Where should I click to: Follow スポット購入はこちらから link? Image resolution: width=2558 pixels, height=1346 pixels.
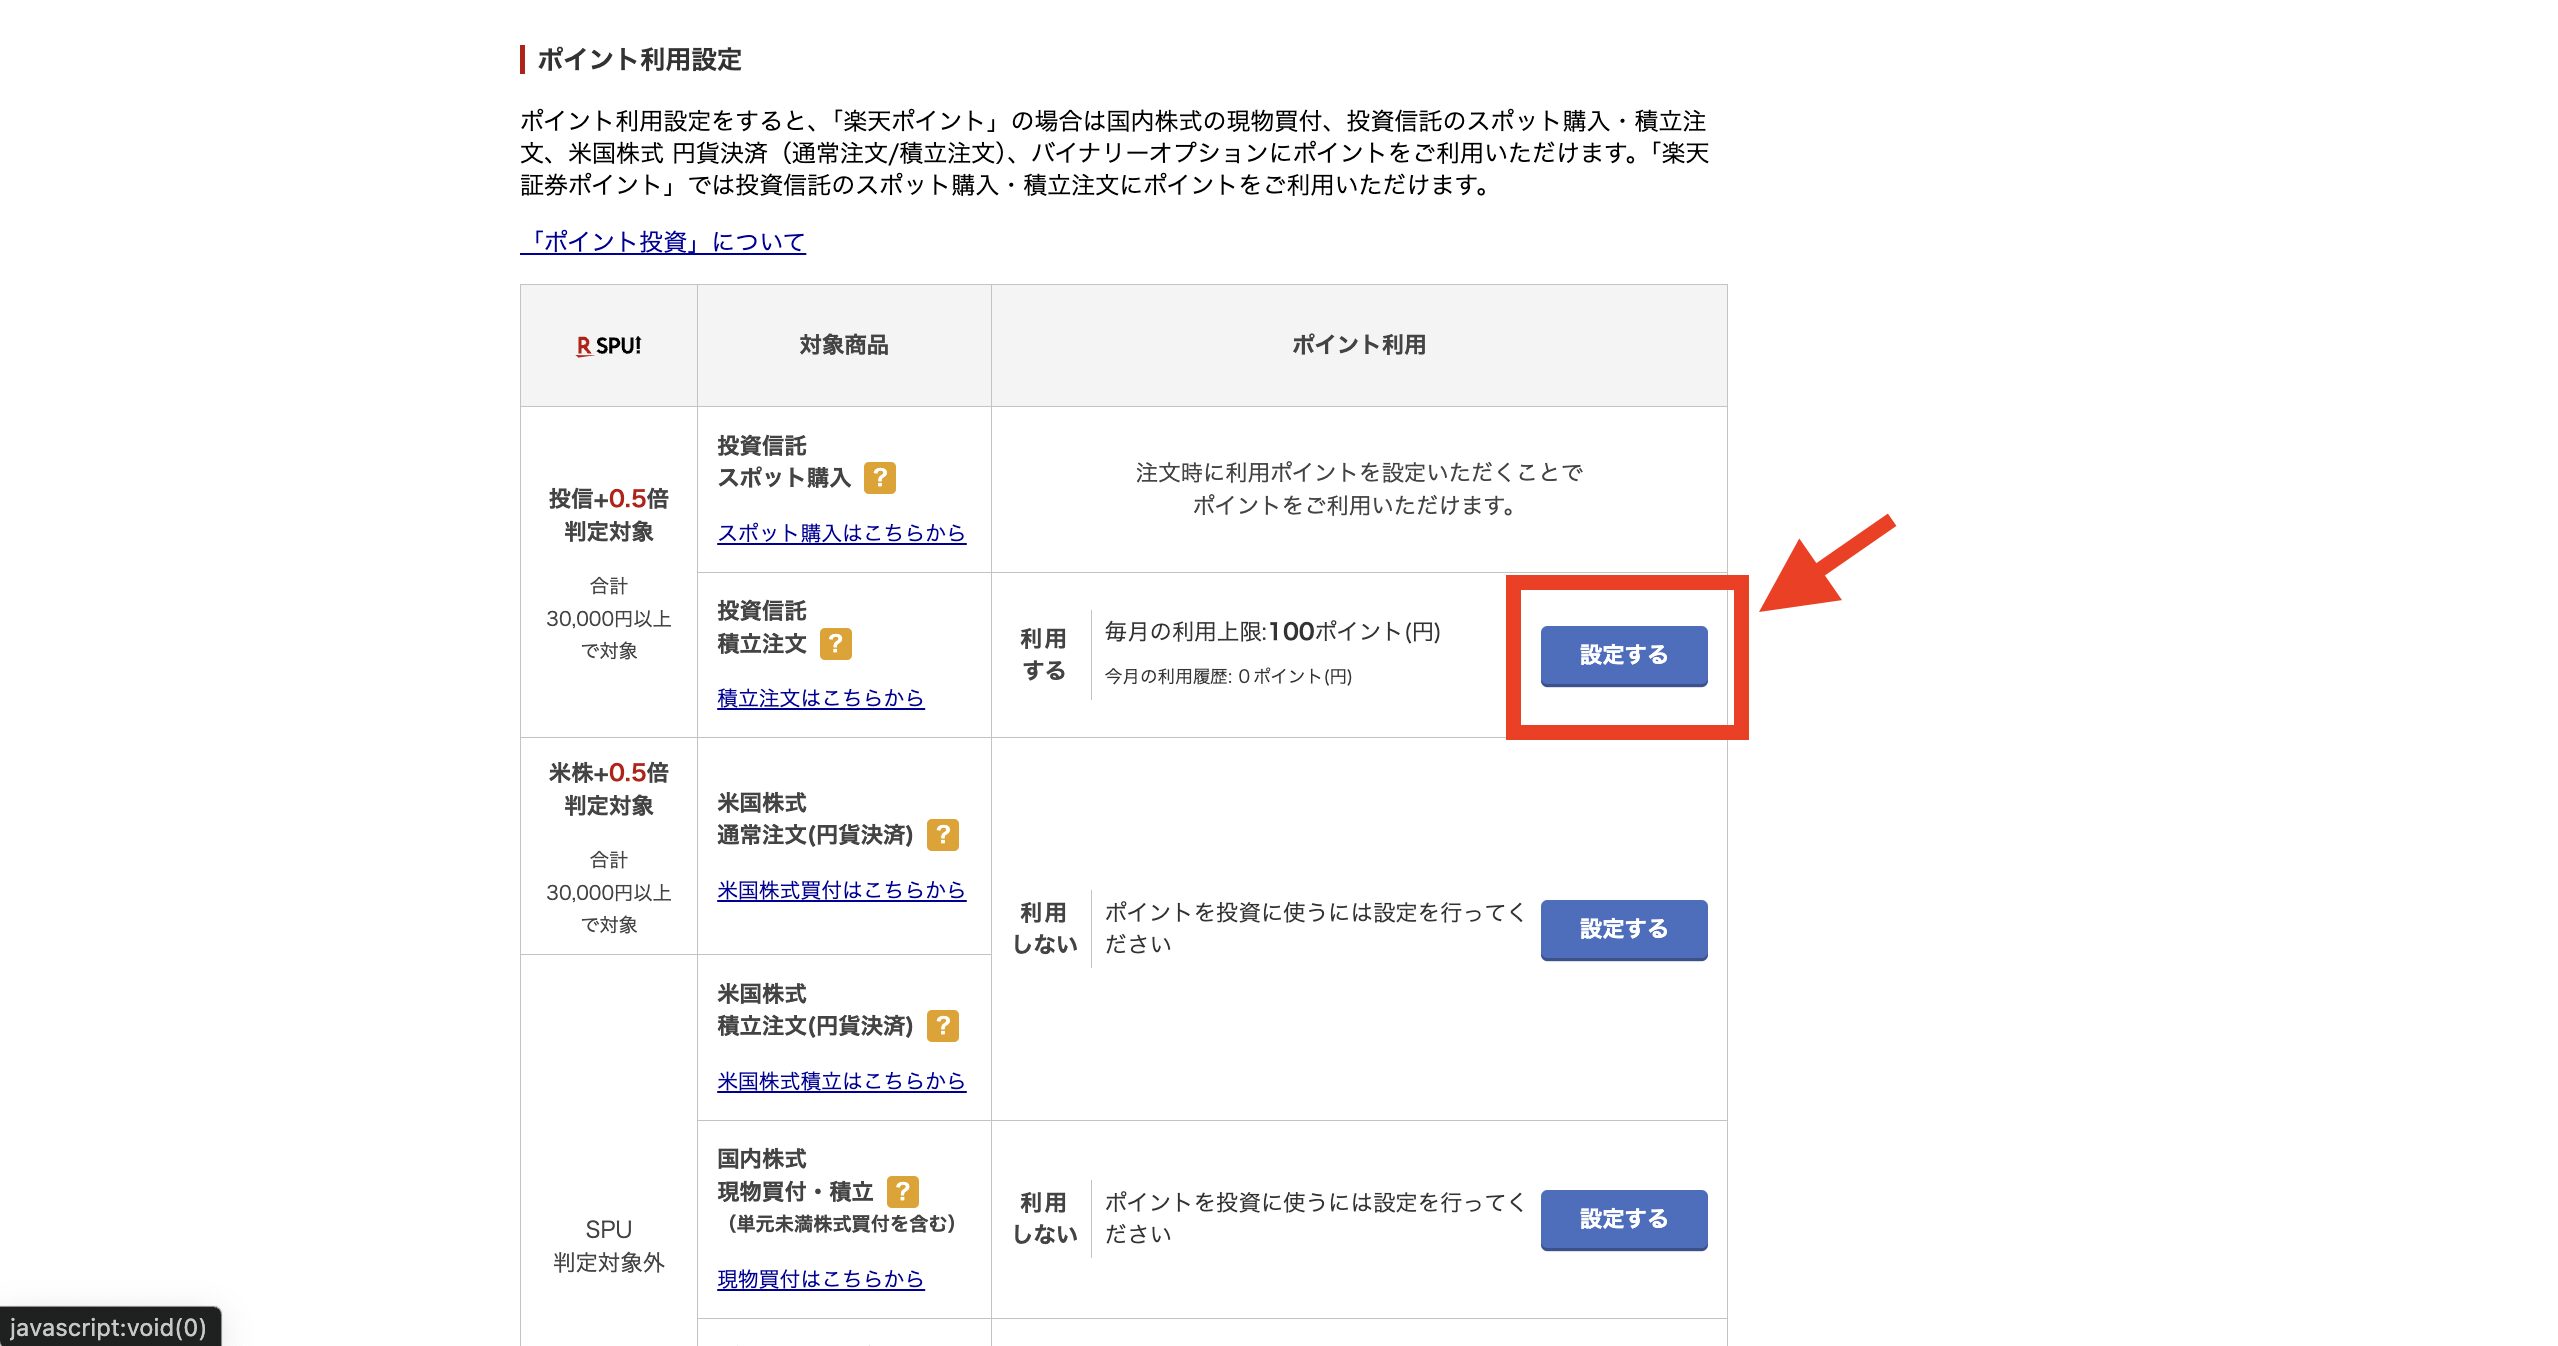(x=841, y=533)
